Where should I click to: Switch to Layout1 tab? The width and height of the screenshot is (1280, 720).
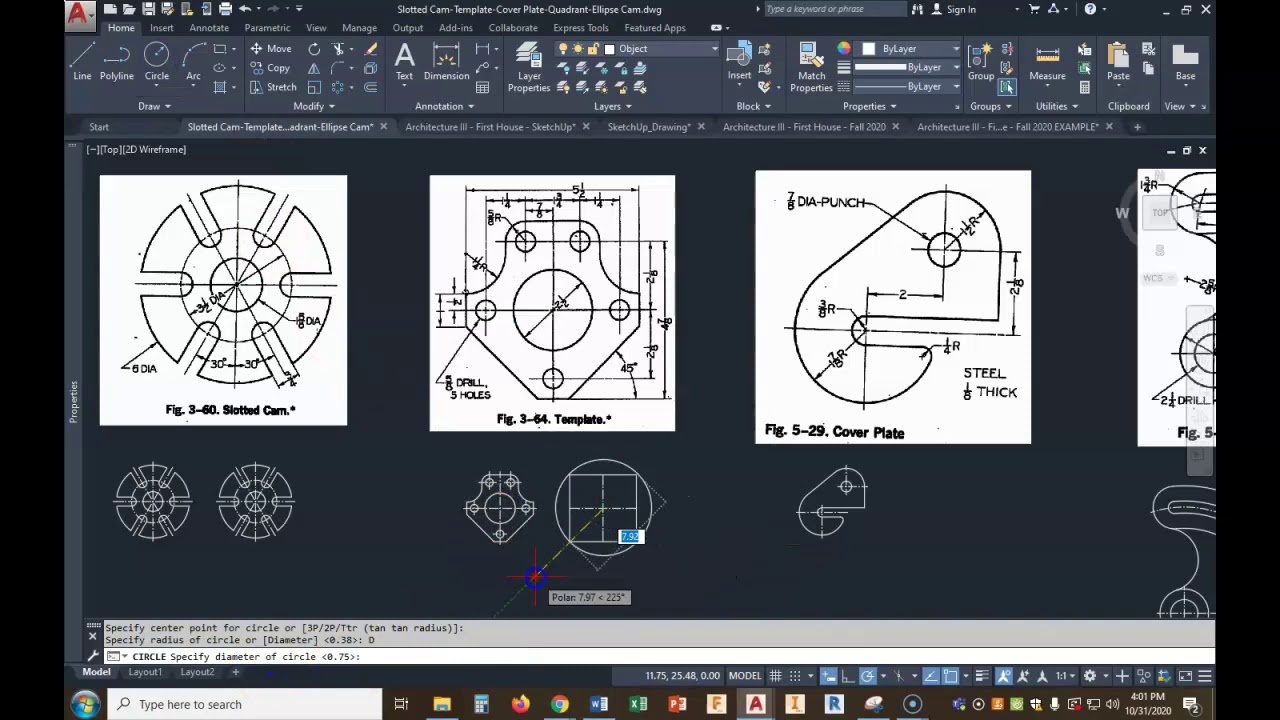tap(145, 672)
